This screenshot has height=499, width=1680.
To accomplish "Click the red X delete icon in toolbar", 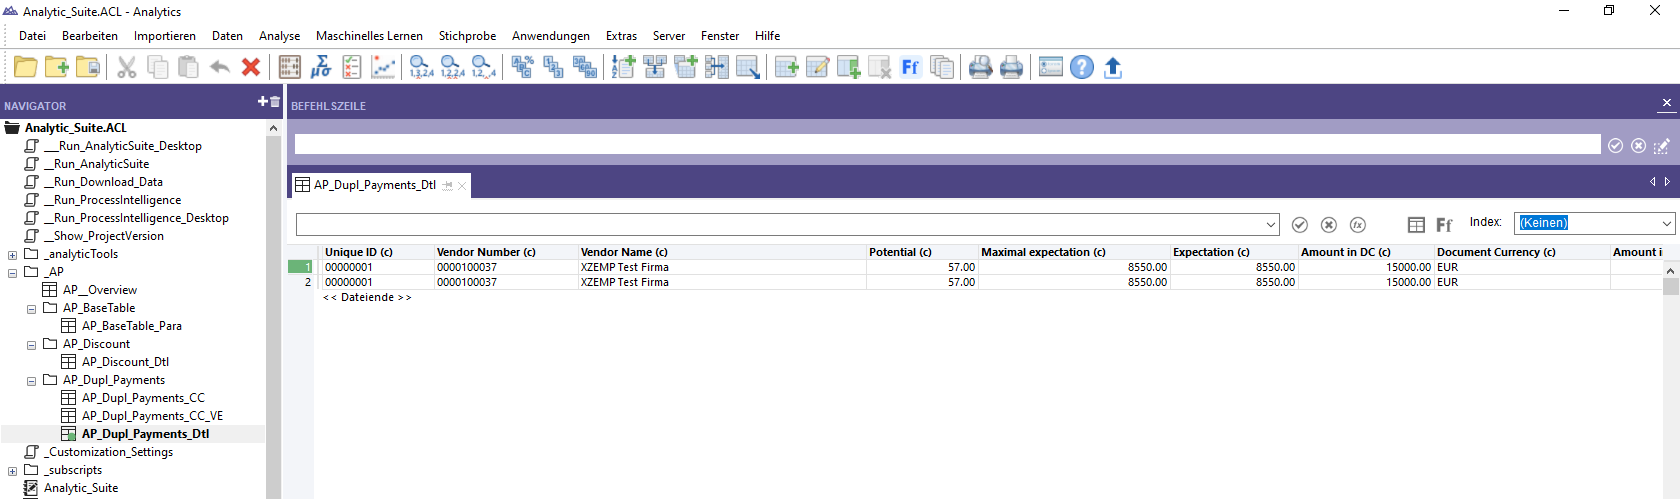I will [251, 67].
